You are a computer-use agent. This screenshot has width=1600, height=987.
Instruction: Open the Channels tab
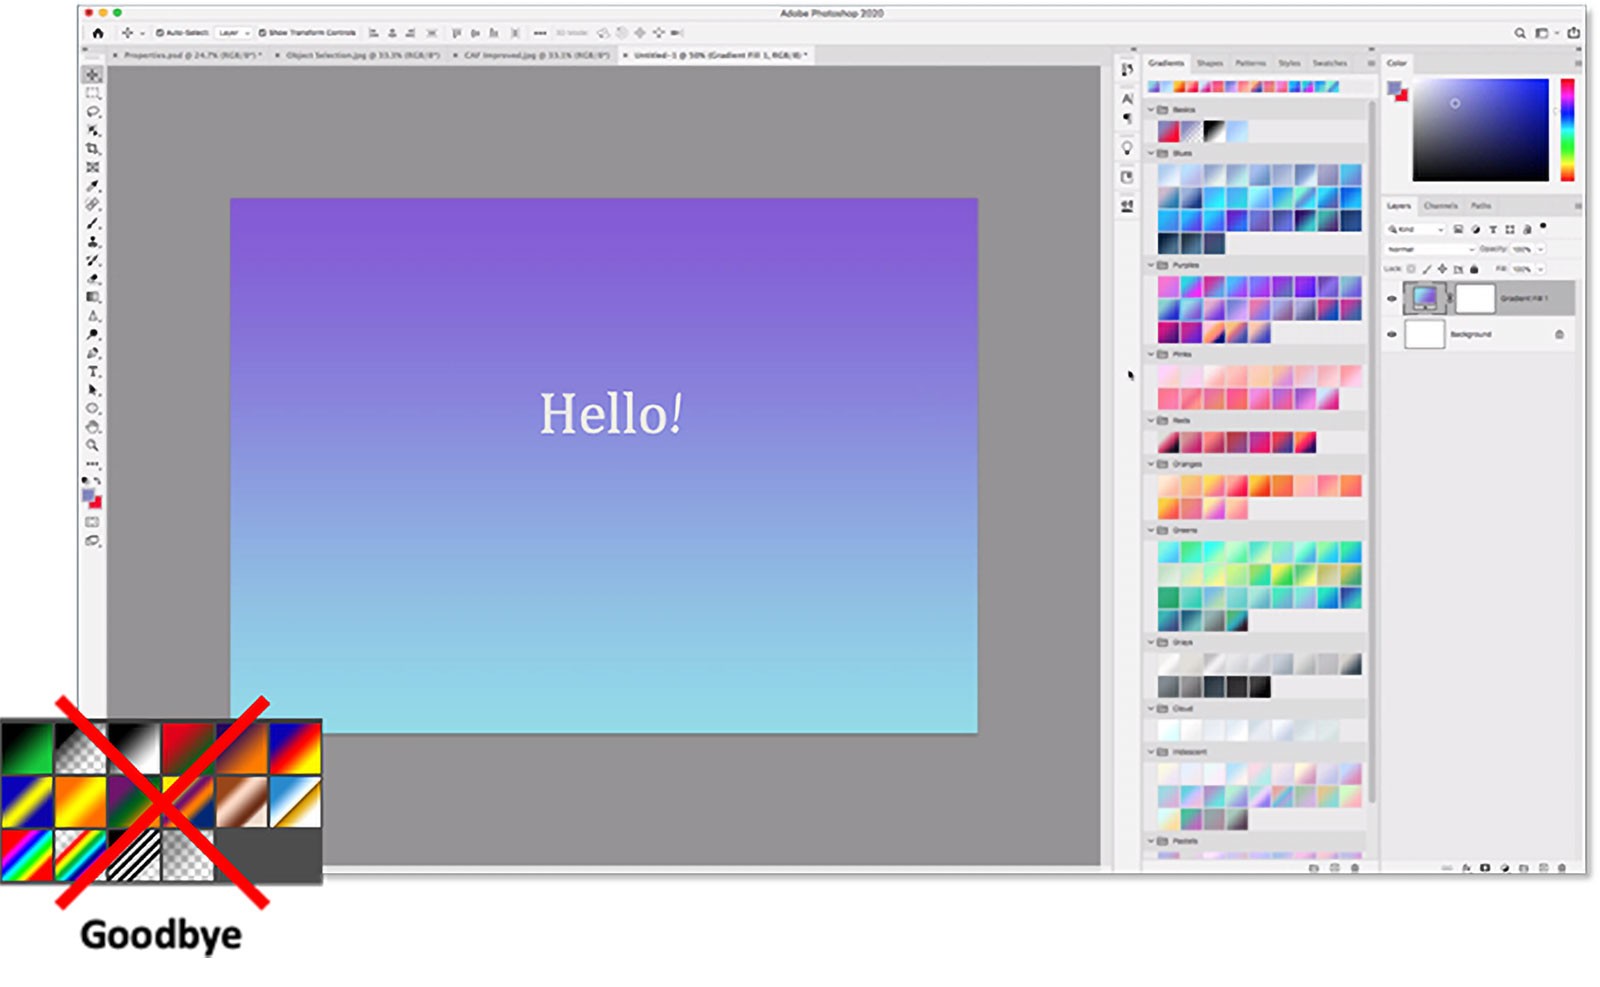(x=1440, y=206)
